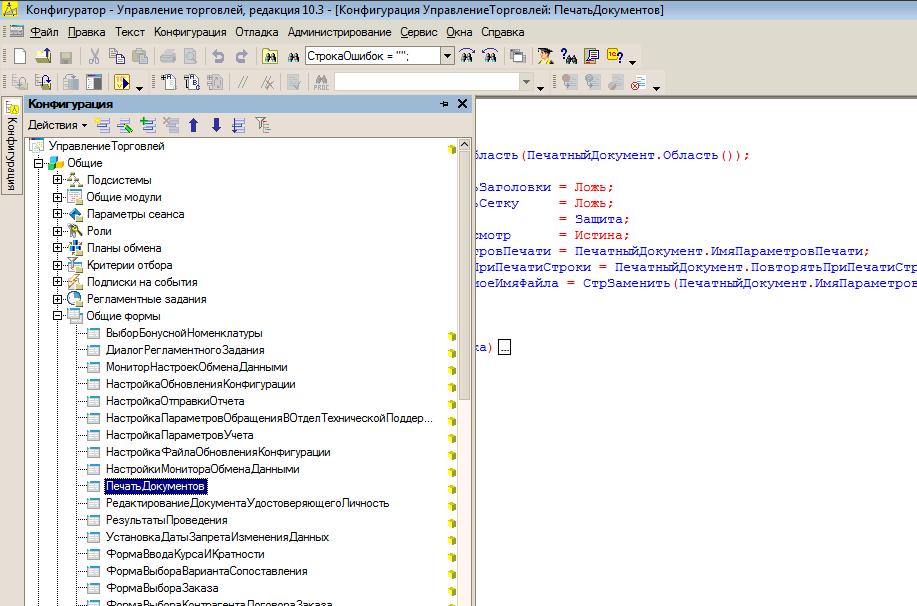Open the Конфигурация menu

click(x=190, y=32)
